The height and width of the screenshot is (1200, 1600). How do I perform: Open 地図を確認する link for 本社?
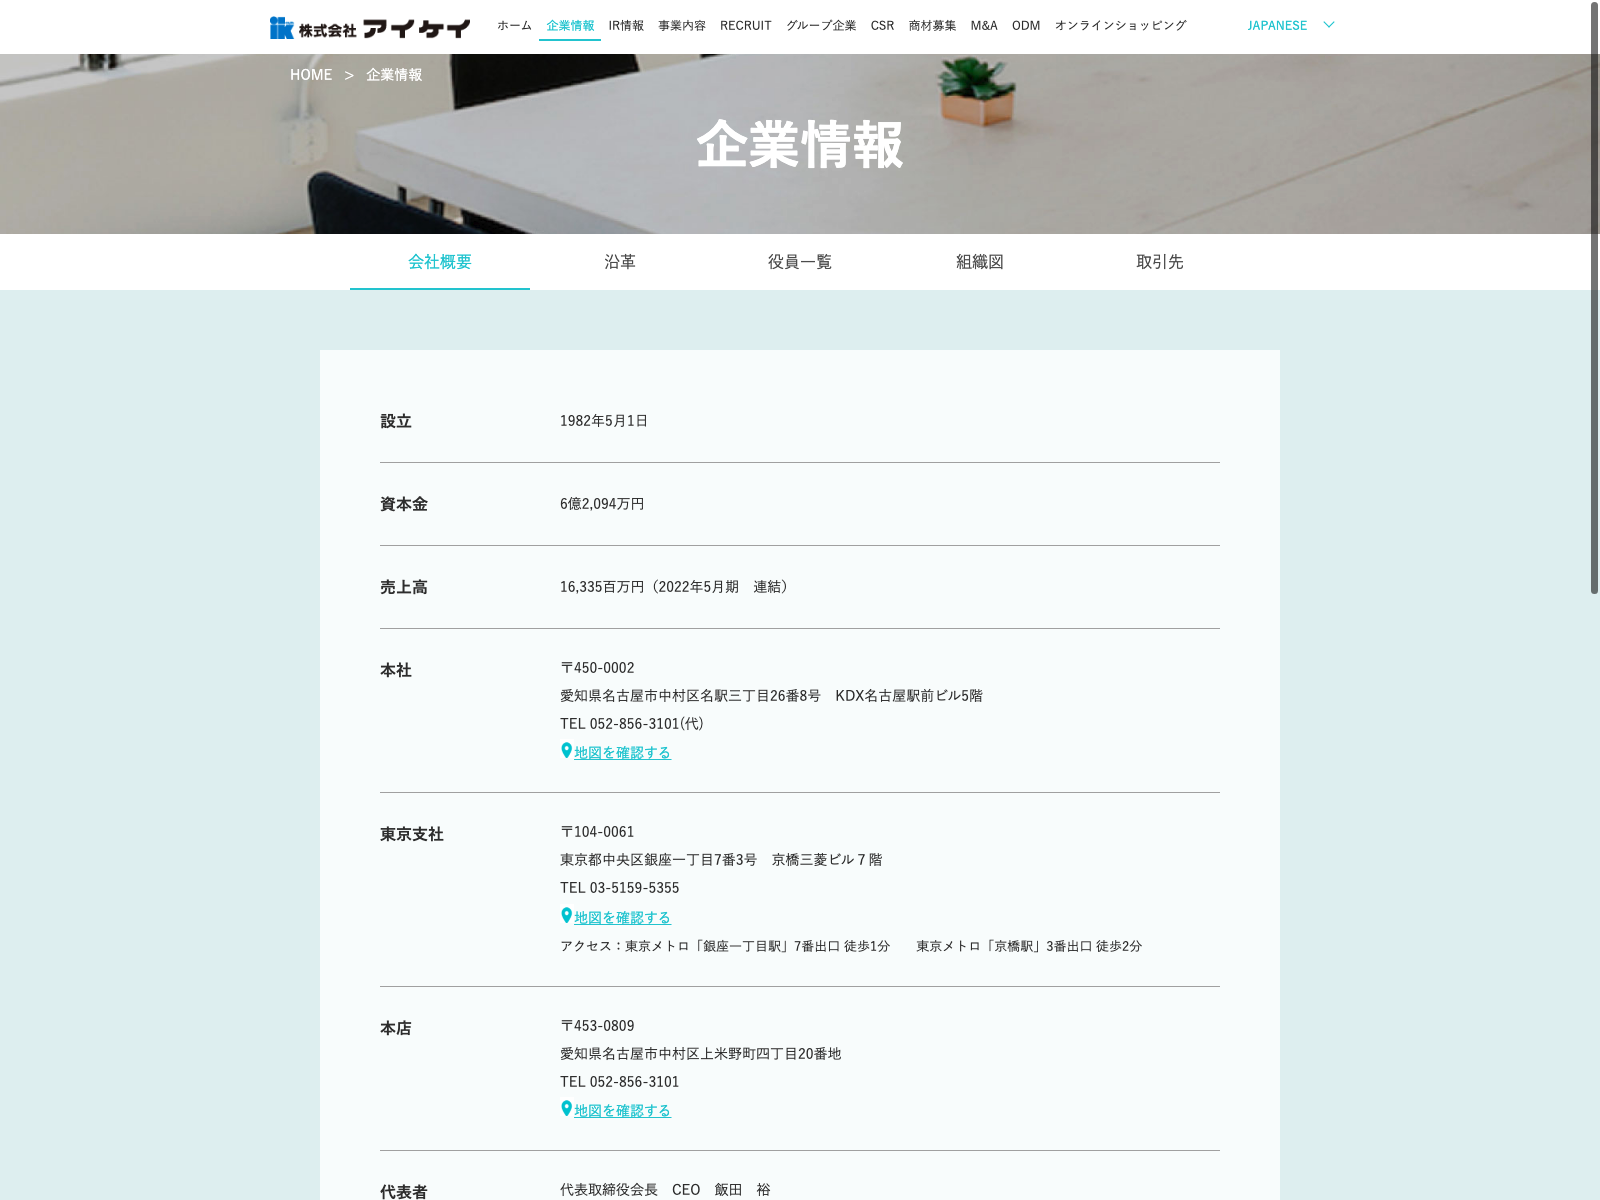(622, 752)
